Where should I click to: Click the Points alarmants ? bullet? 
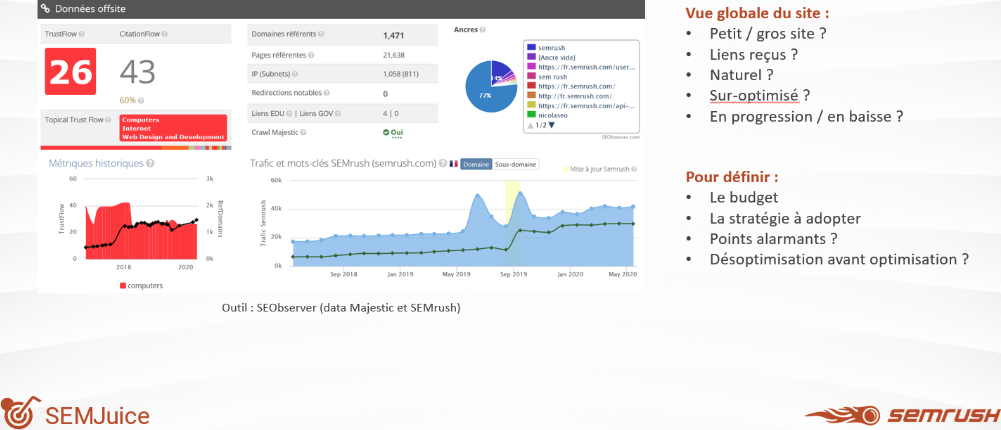774,239
